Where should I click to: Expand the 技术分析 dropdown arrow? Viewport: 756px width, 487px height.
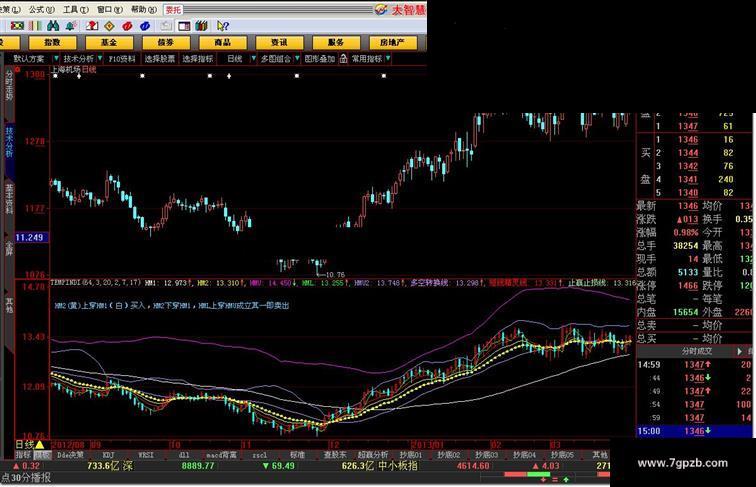pyautogui.click(x=100, y=58)
